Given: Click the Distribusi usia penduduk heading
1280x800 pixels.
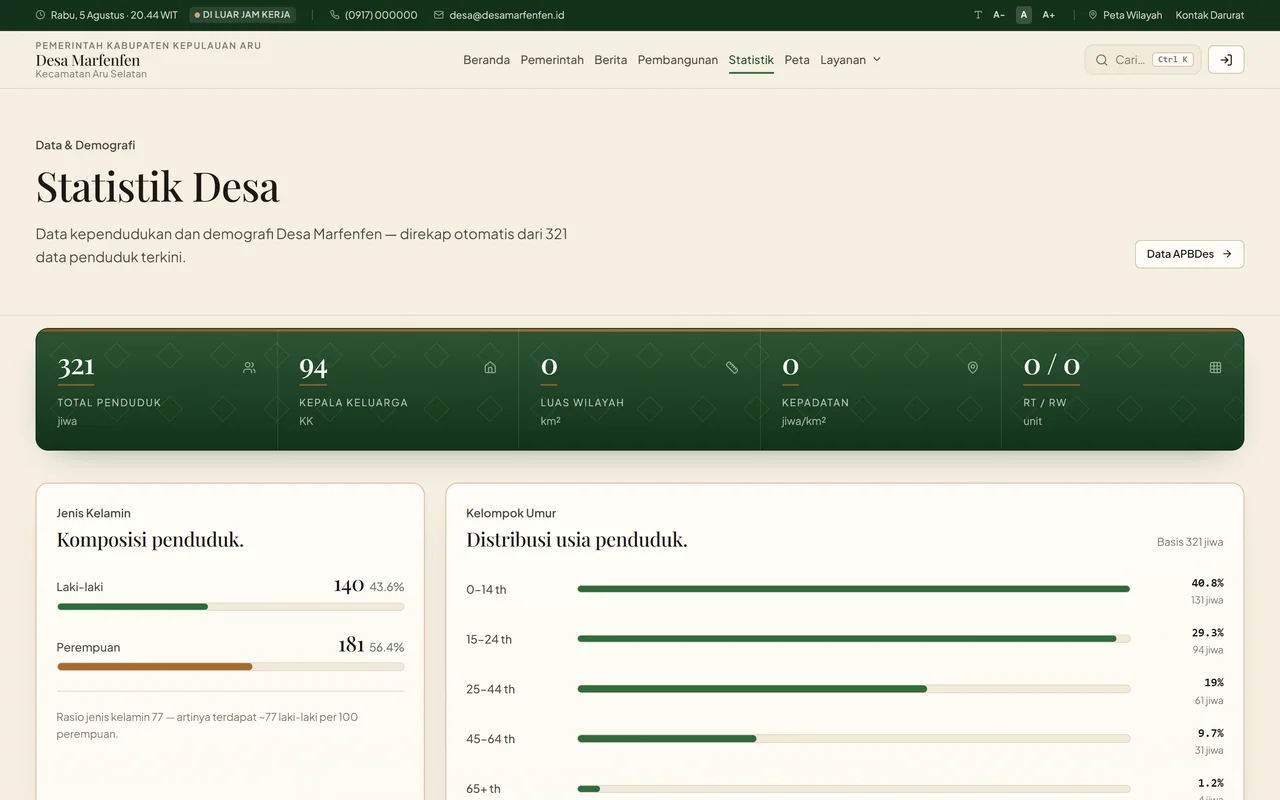Looking at the screenshot, I should [x=577, y=540].
